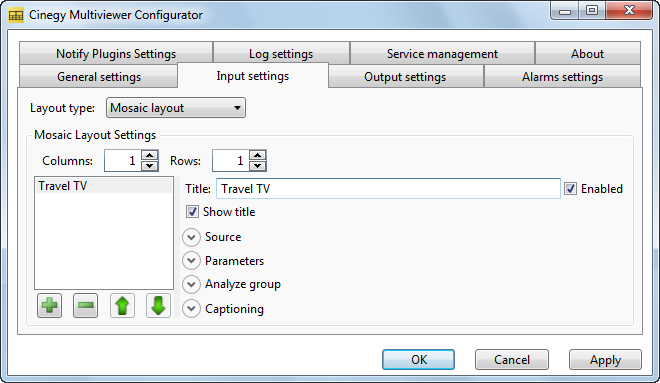Viewport: 660px width, 383px height.
Task: Click the Apply button
Action: [605, 359]
